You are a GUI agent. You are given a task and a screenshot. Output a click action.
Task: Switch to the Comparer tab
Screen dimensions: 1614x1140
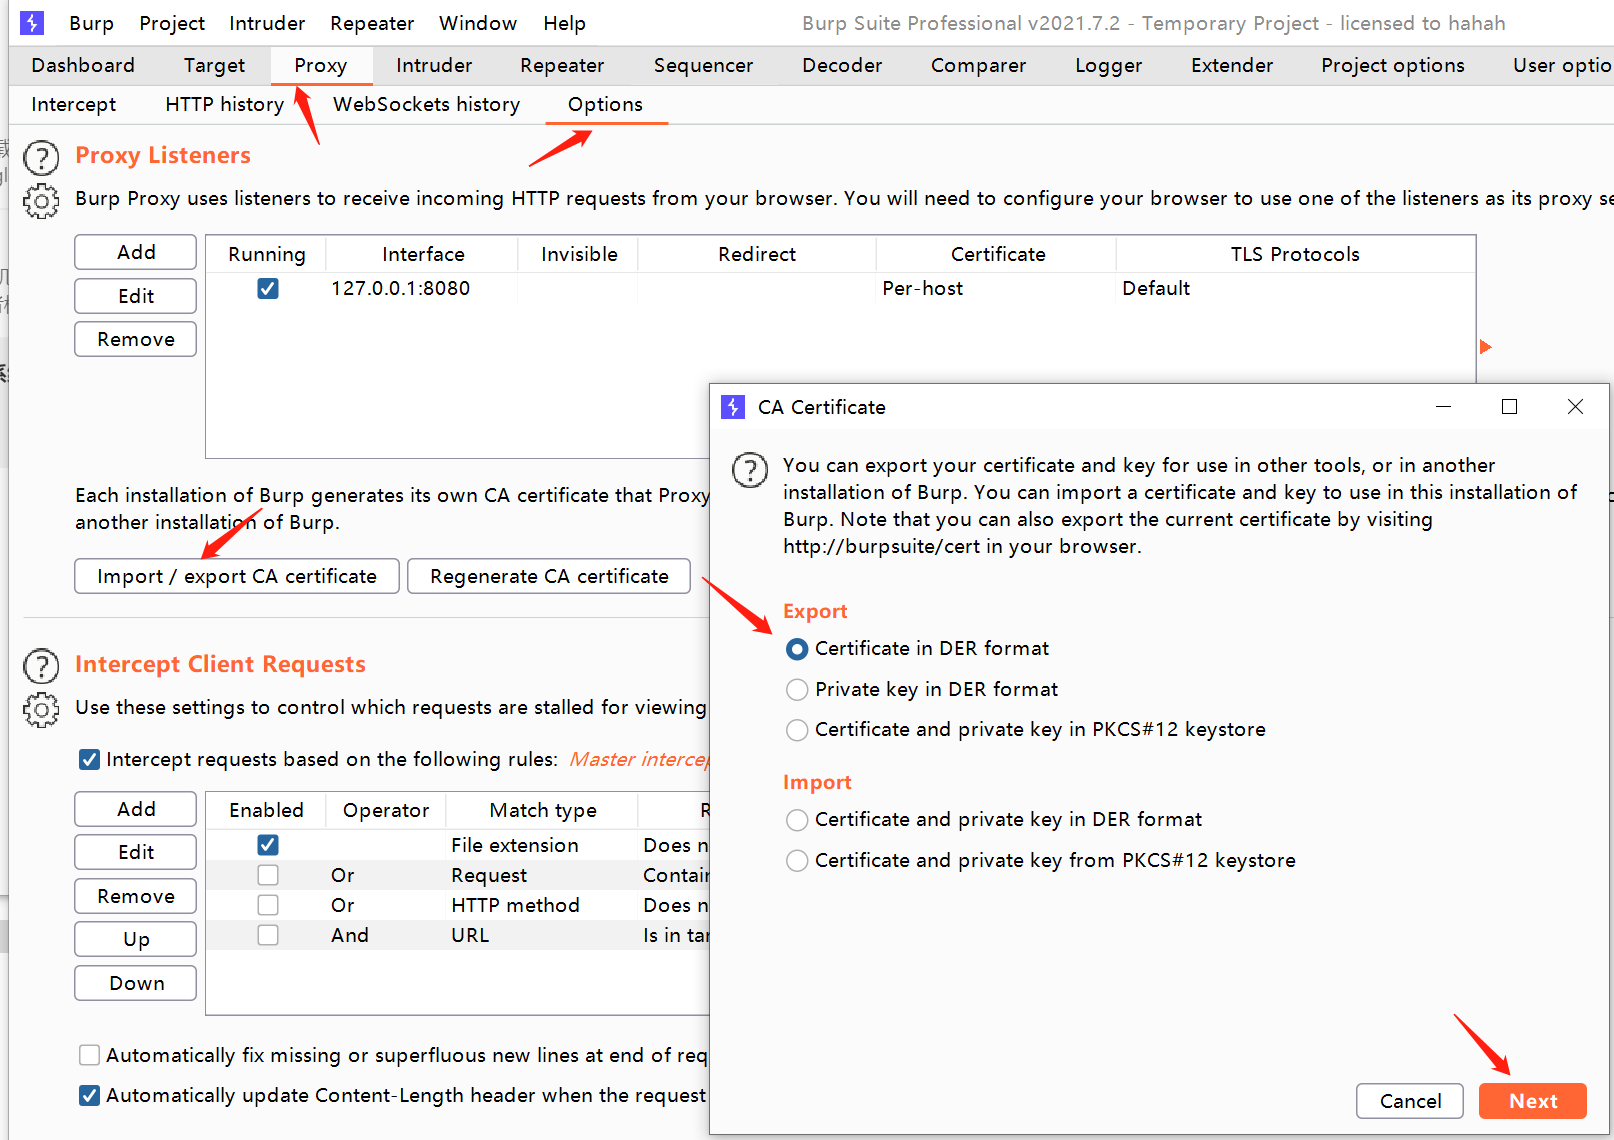(978, 65)
